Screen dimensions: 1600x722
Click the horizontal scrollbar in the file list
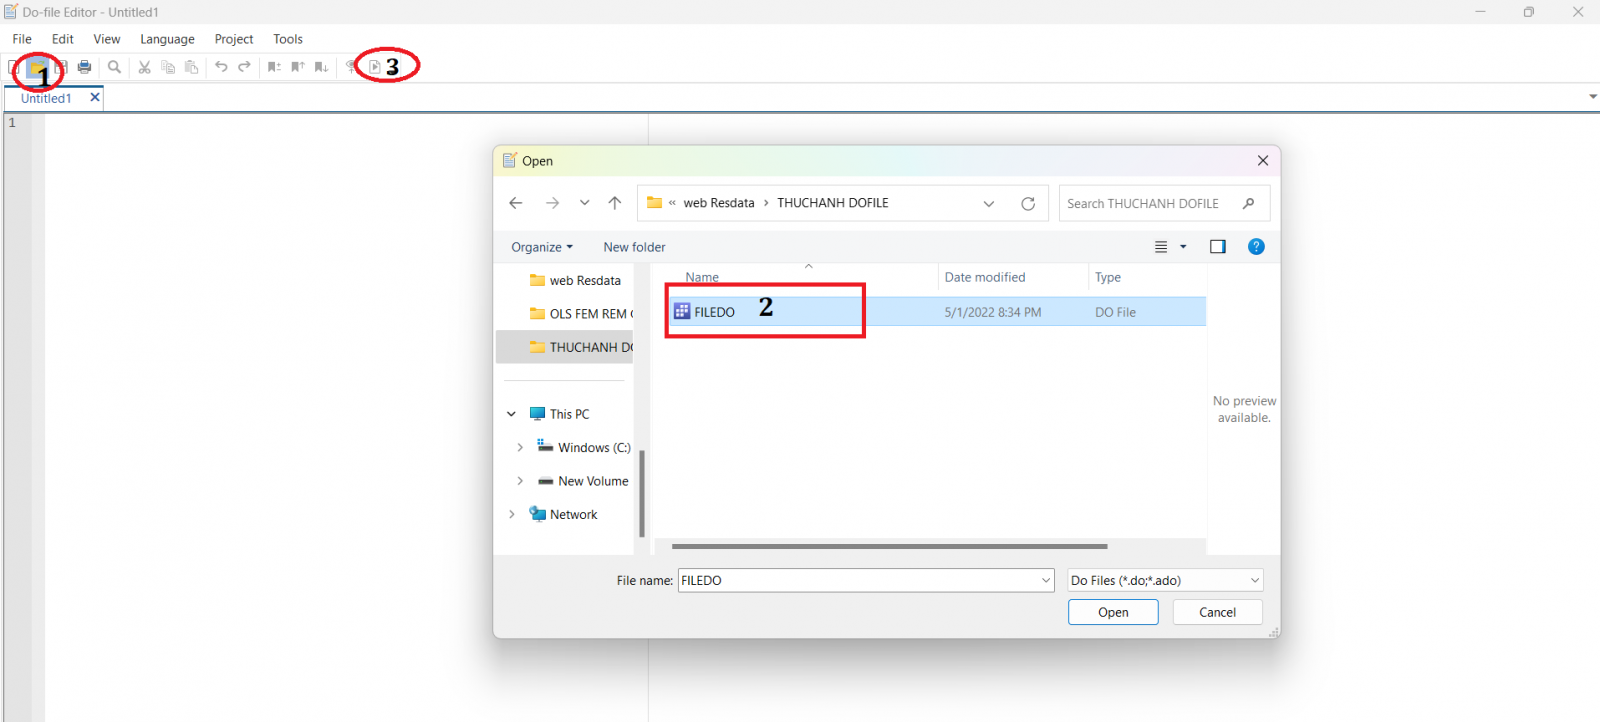coord(889,547)
